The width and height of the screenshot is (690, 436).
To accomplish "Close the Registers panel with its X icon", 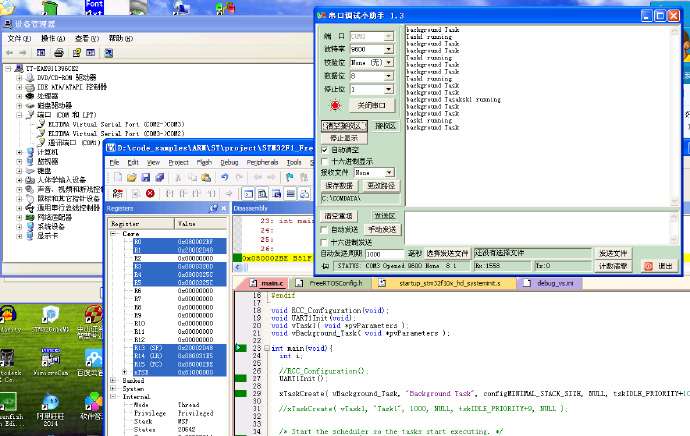I will click(x=222, y=208).
